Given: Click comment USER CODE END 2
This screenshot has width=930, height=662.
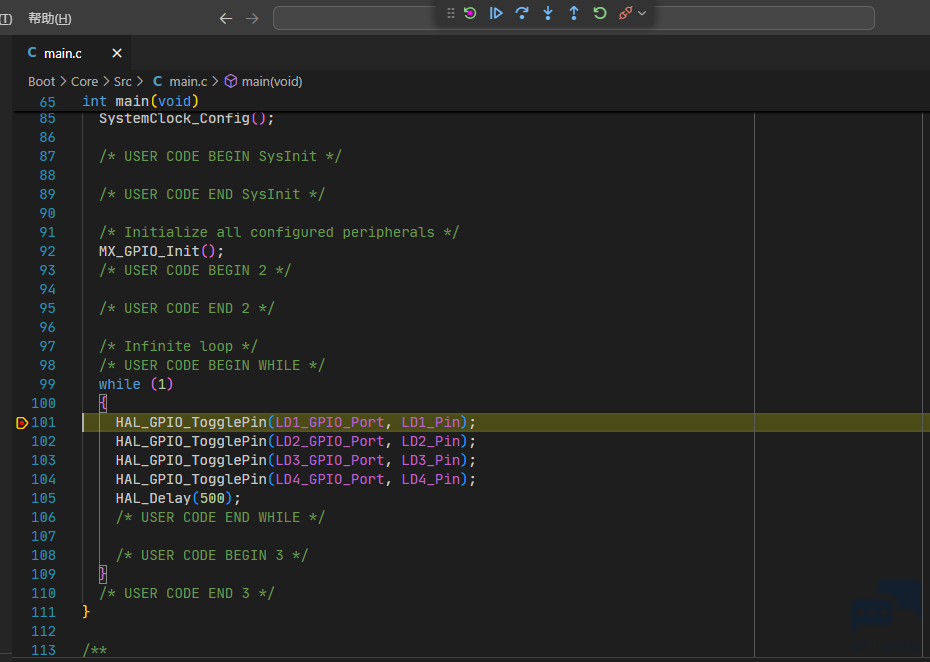Looking at the screenshot, I should [x=187, y=308].
